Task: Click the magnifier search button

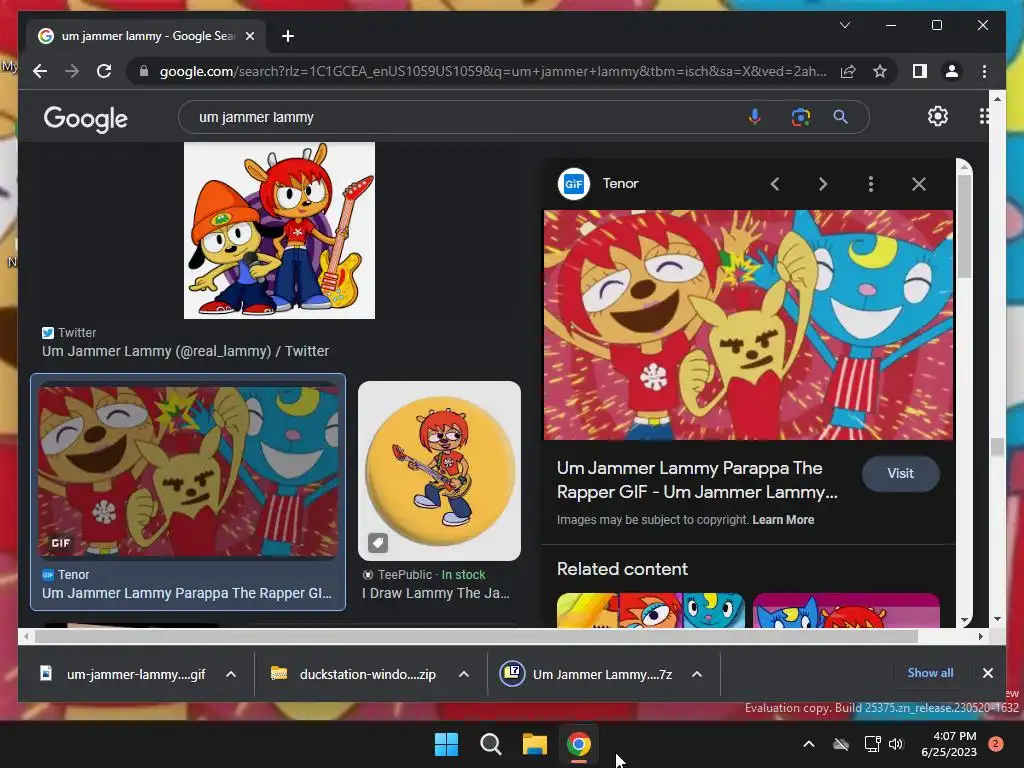Action: tap(840, 117)
